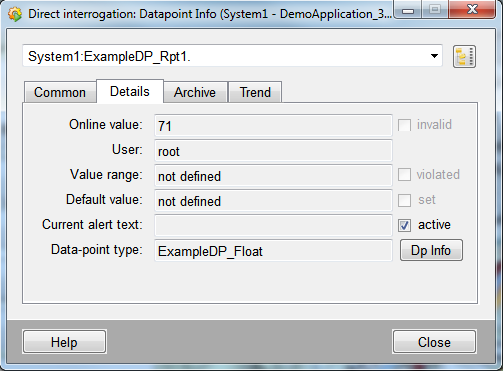Uncheck the active alert checkbox

(404, 225)
